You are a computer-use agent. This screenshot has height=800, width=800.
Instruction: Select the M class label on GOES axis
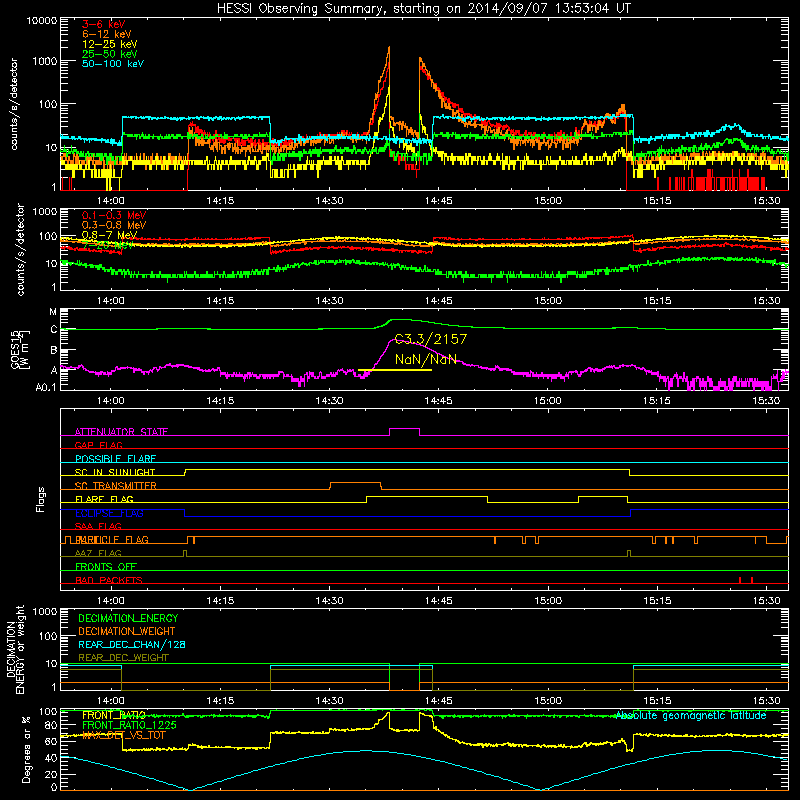point(53,312)
